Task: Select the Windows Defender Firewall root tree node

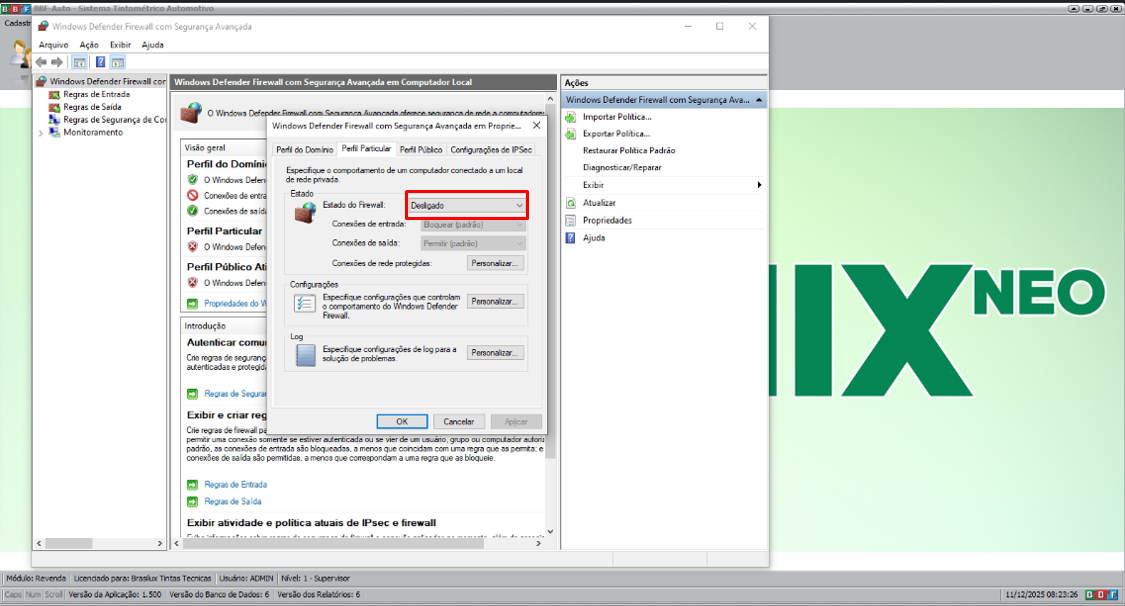Action: pos(108,81)
